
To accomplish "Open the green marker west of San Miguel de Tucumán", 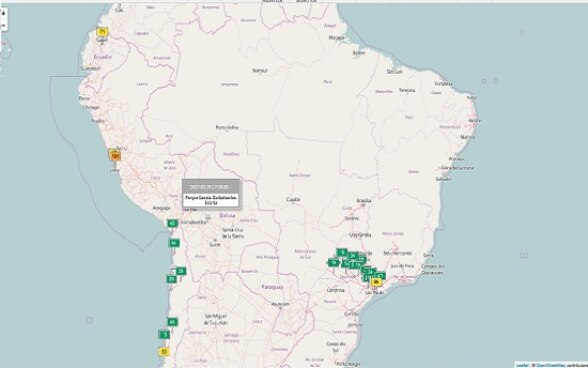I will point(172,322).
